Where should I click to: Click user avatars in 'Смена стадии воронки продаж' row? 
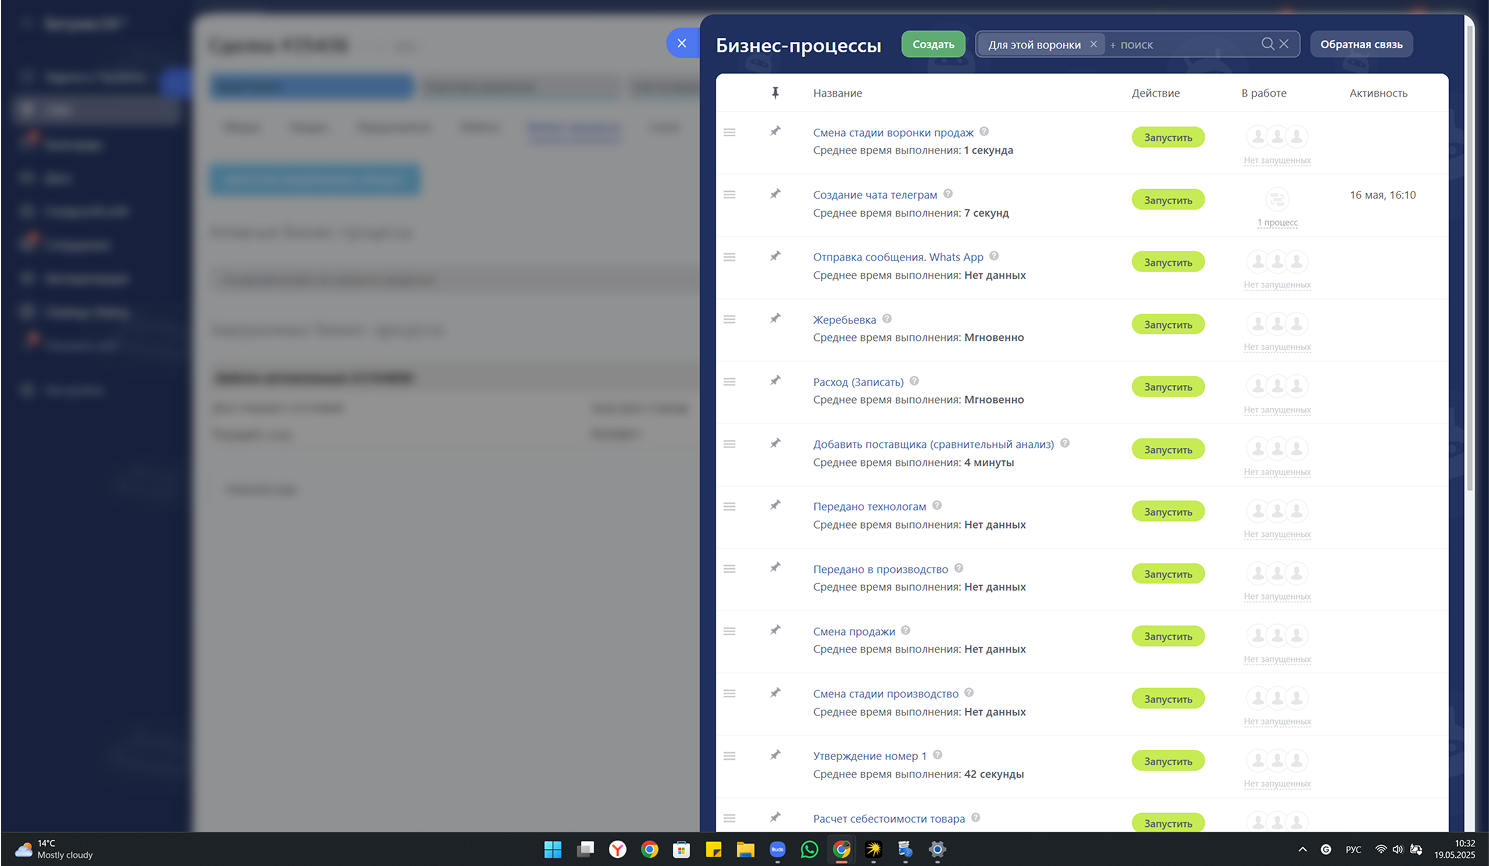[1277, 136]
